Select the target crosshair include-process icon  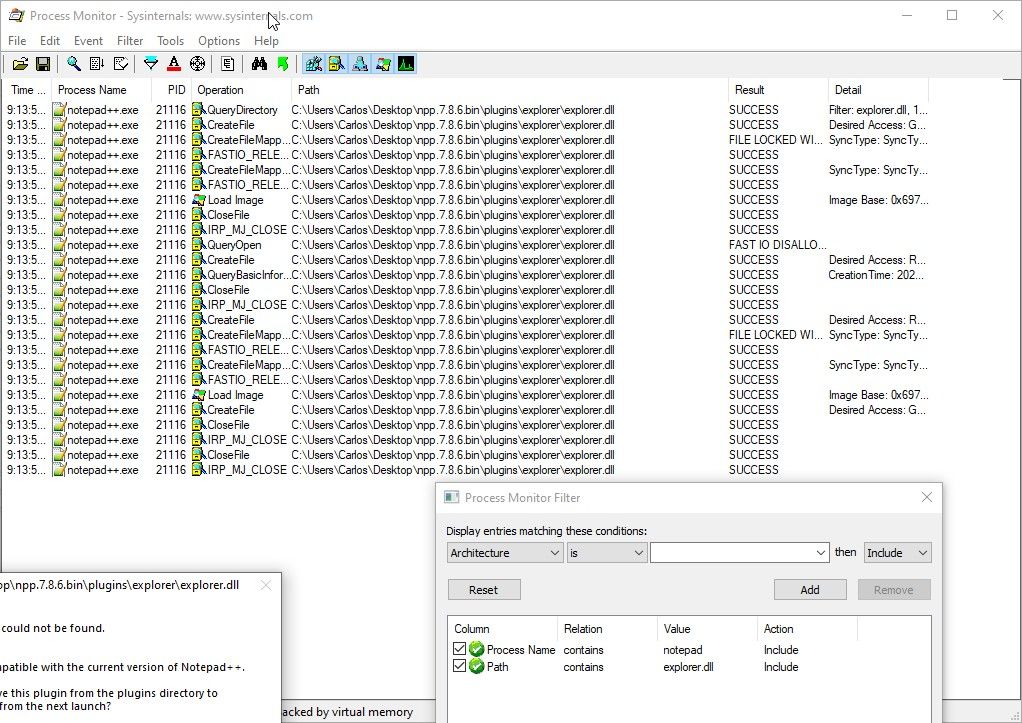tap(197, 64)
